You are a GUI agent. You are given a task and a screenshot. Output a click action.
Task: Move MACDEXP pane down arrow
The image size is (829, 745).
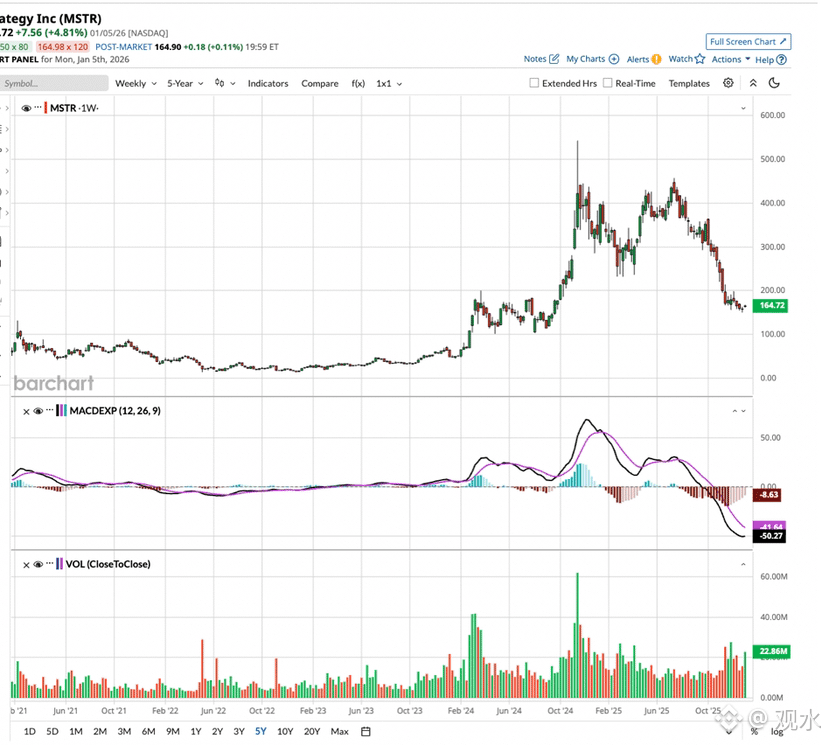click(x=743, y=411)
